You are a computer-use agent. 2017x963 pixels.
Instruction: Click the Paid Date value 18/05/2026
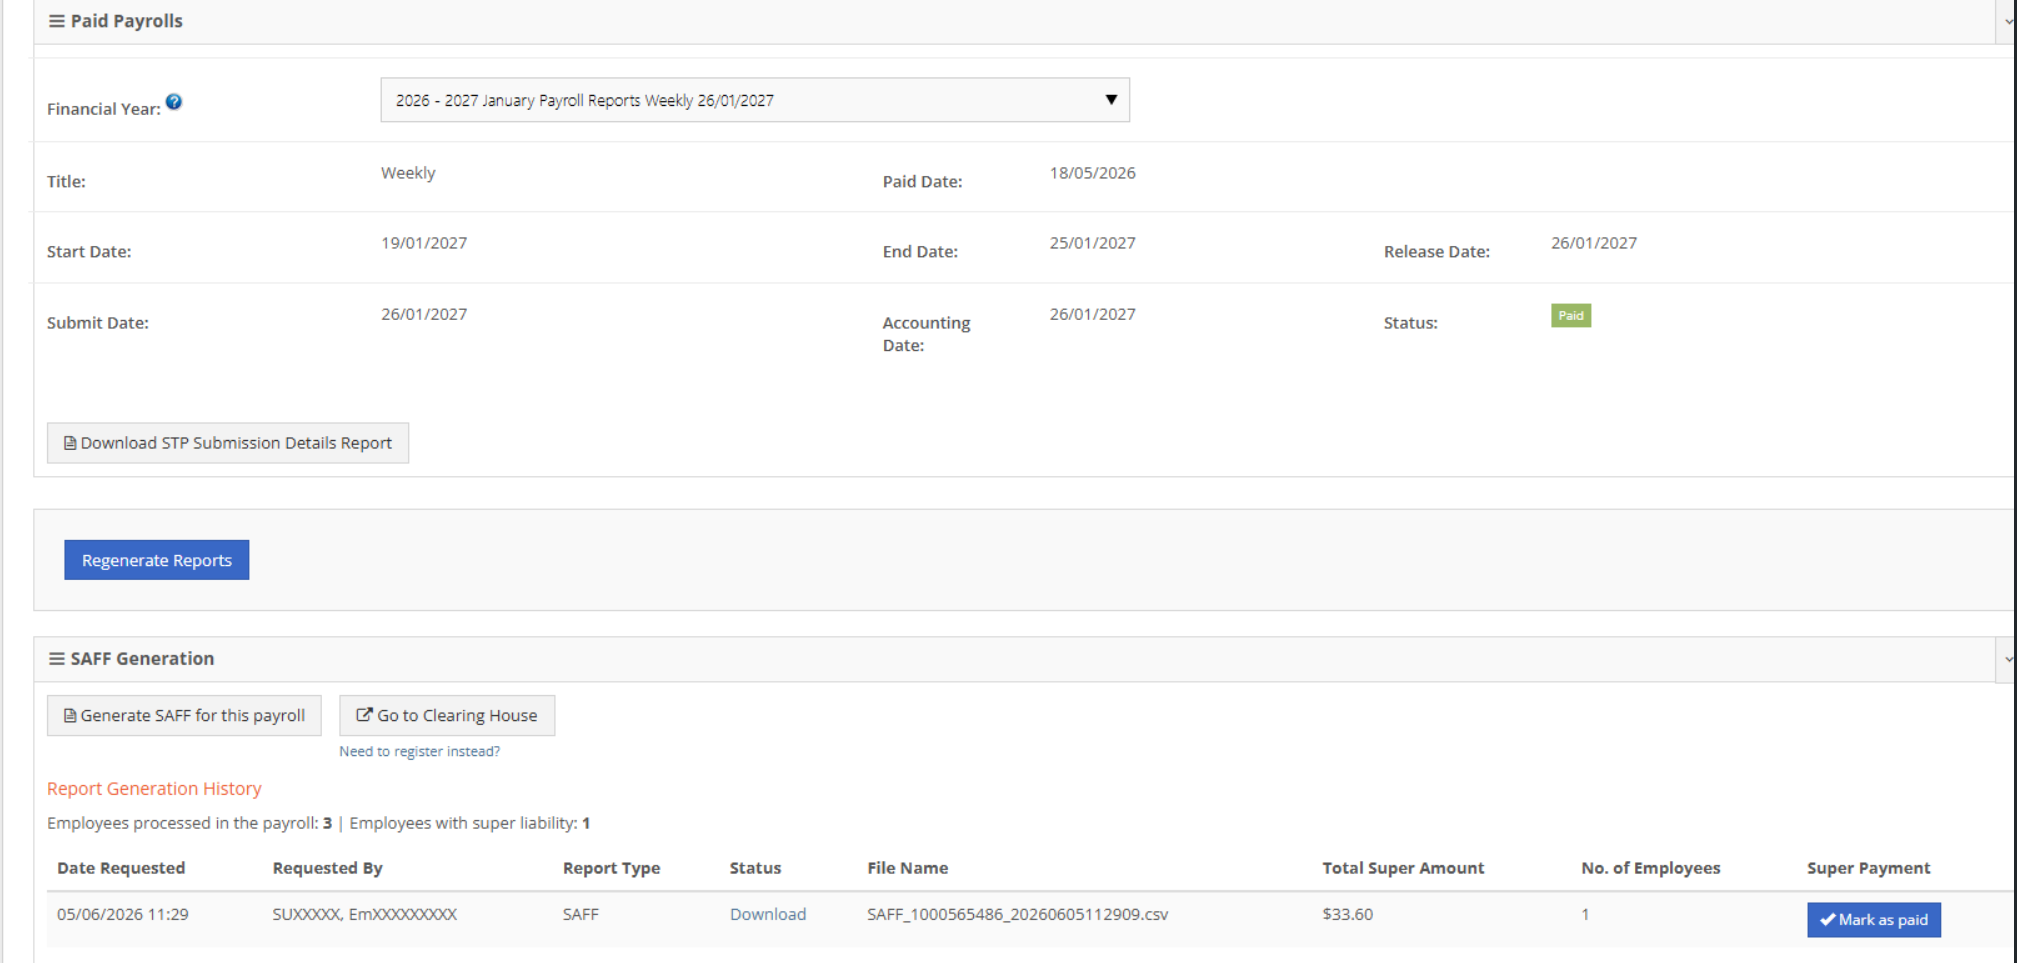click(x=1093, y=173)
